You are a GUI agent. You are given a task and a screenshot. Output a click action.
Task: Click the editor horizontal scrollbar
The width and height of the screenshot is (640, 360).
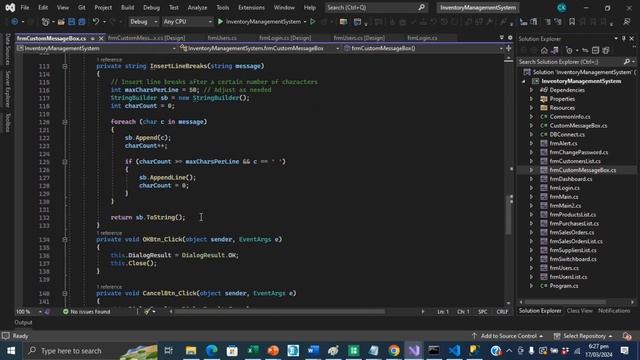[280, 311]
